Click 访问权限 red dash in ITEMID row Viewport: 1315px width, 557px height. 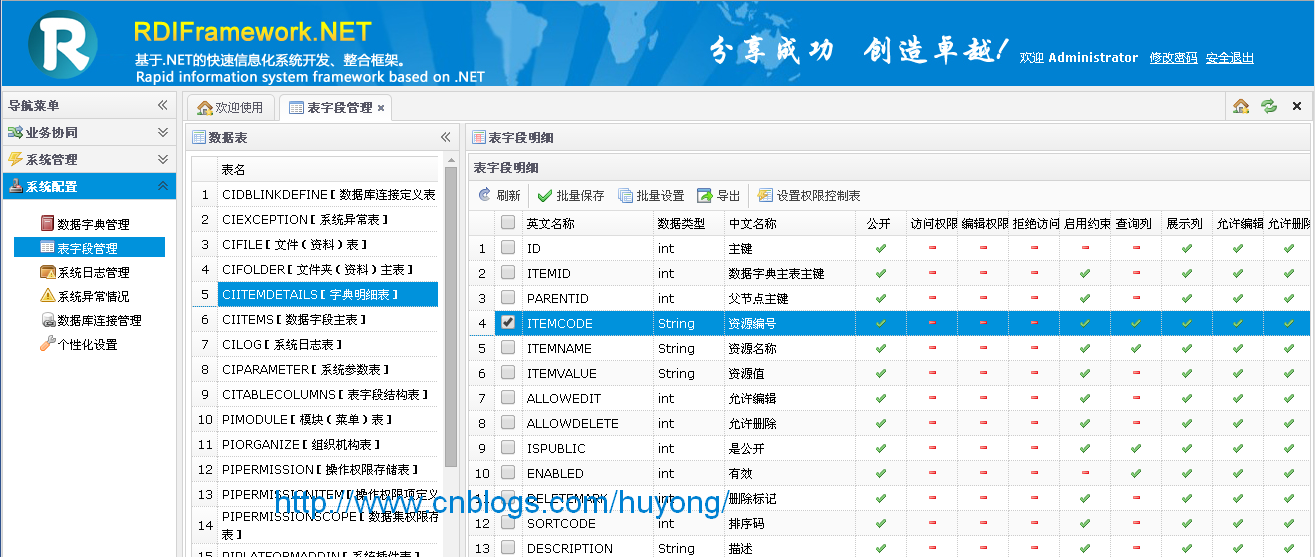tap(932, 273)
